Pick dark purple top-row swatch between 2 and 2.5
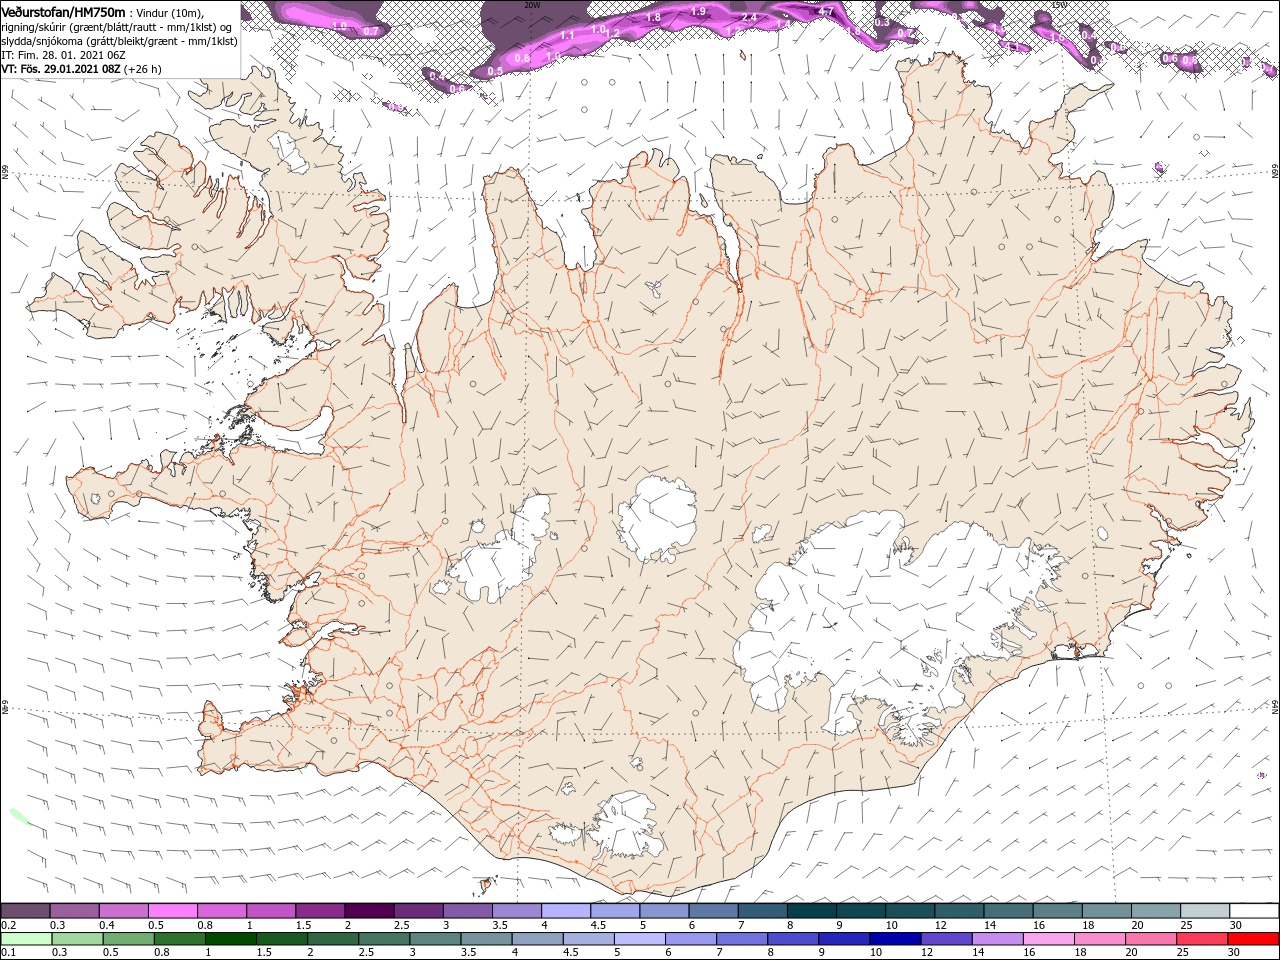Image resolution: width=1280 pixels, height=960 pixels. pos(369,910)
